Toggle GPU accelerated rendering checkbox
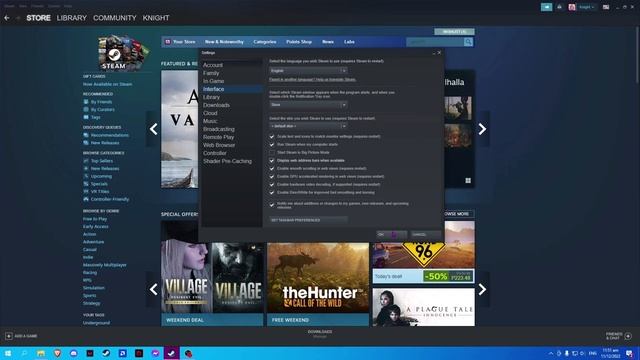The width and height of the screenshot is (640, 360). [272, 176]
